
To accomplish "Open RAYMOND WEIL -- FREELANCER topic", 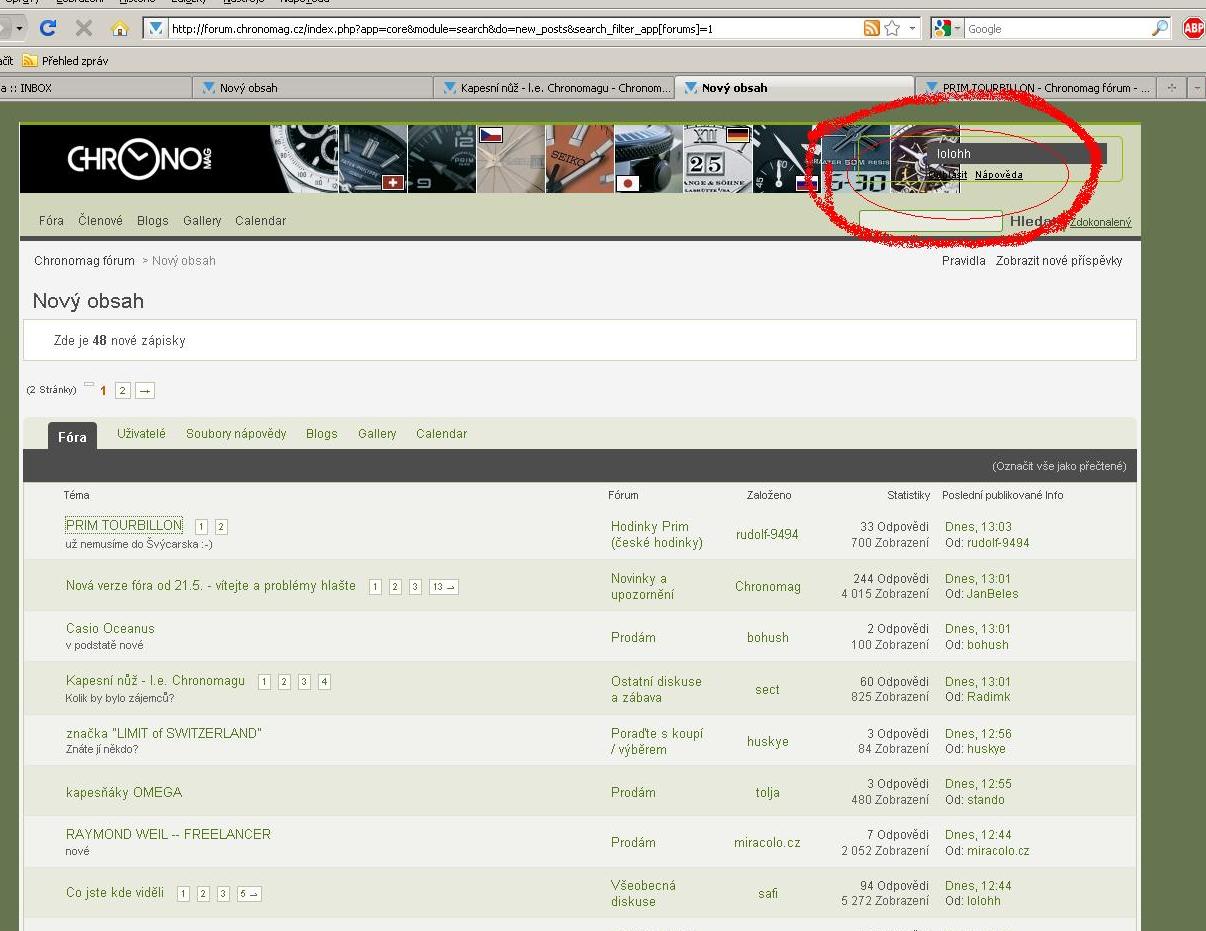I will click(x=168, y=834).
